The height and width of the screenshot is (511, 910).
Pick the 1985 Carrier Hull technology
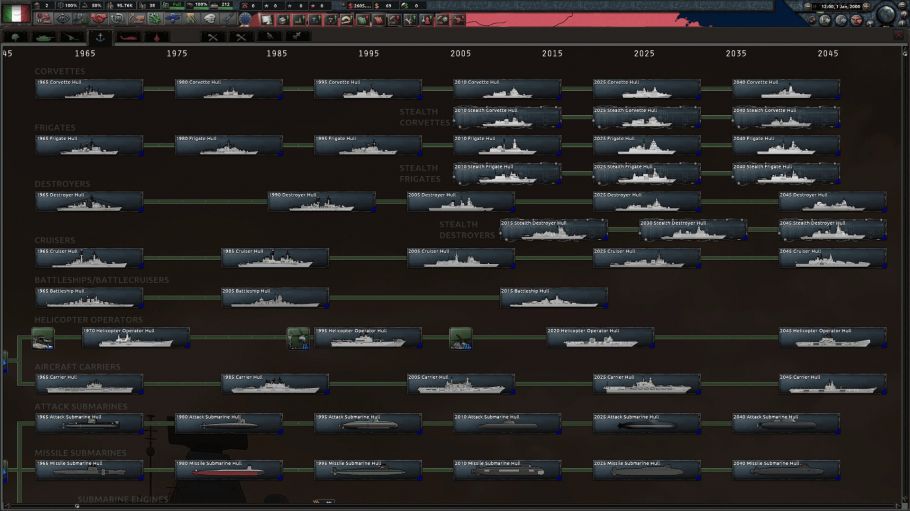(275, 384)
